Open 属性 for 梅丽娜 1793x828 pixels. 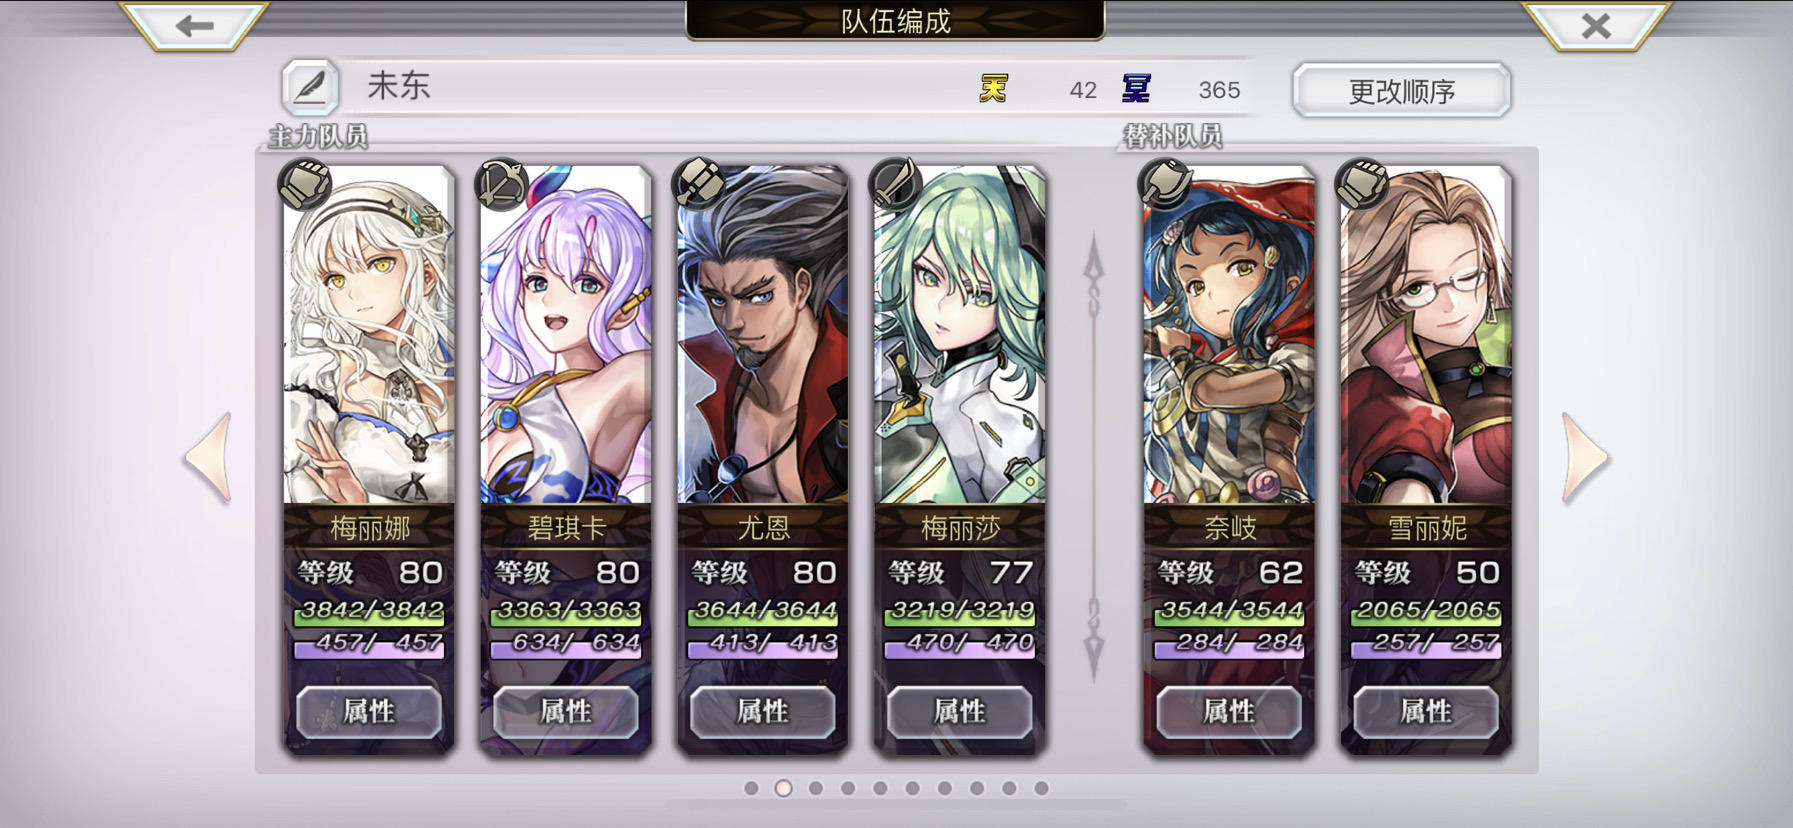[369, 712]
